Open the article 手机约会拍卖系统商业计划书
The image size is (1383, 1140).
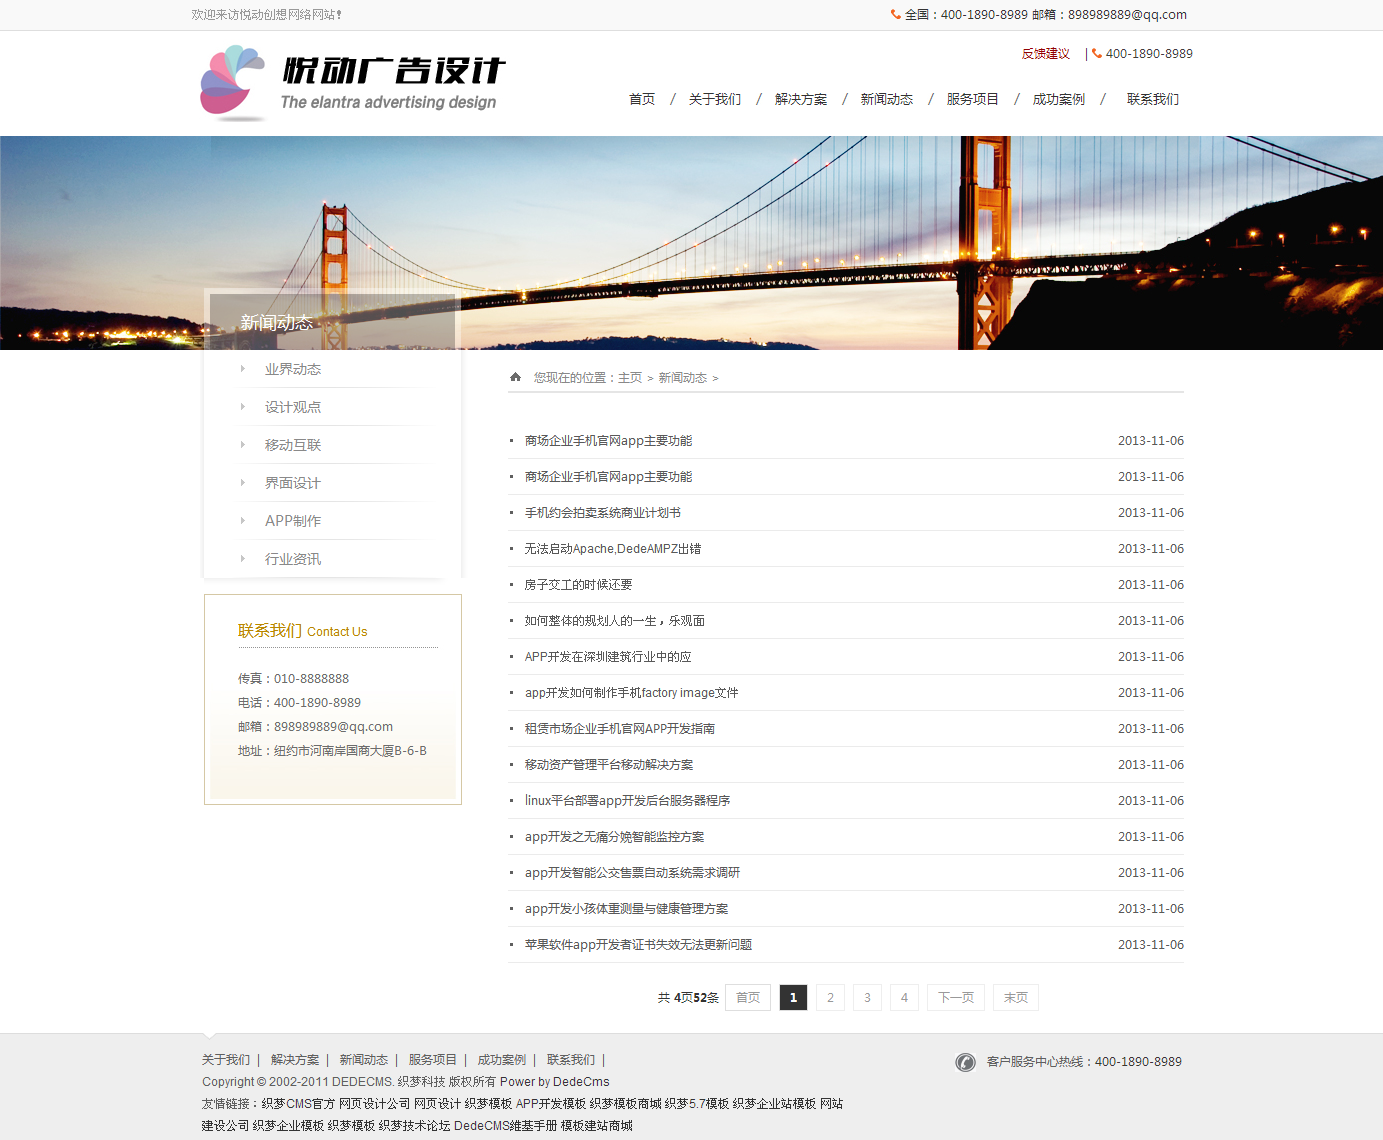(602, 513)
